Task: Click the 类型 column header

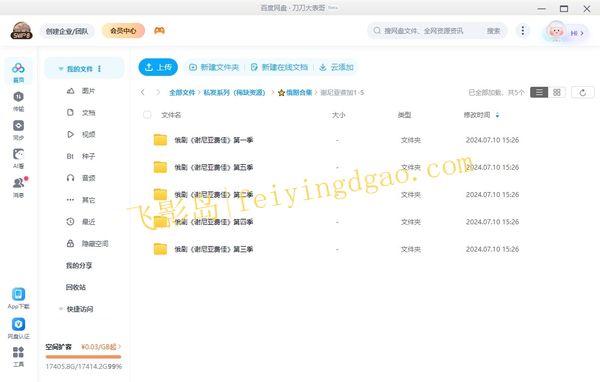Action: 404,115
